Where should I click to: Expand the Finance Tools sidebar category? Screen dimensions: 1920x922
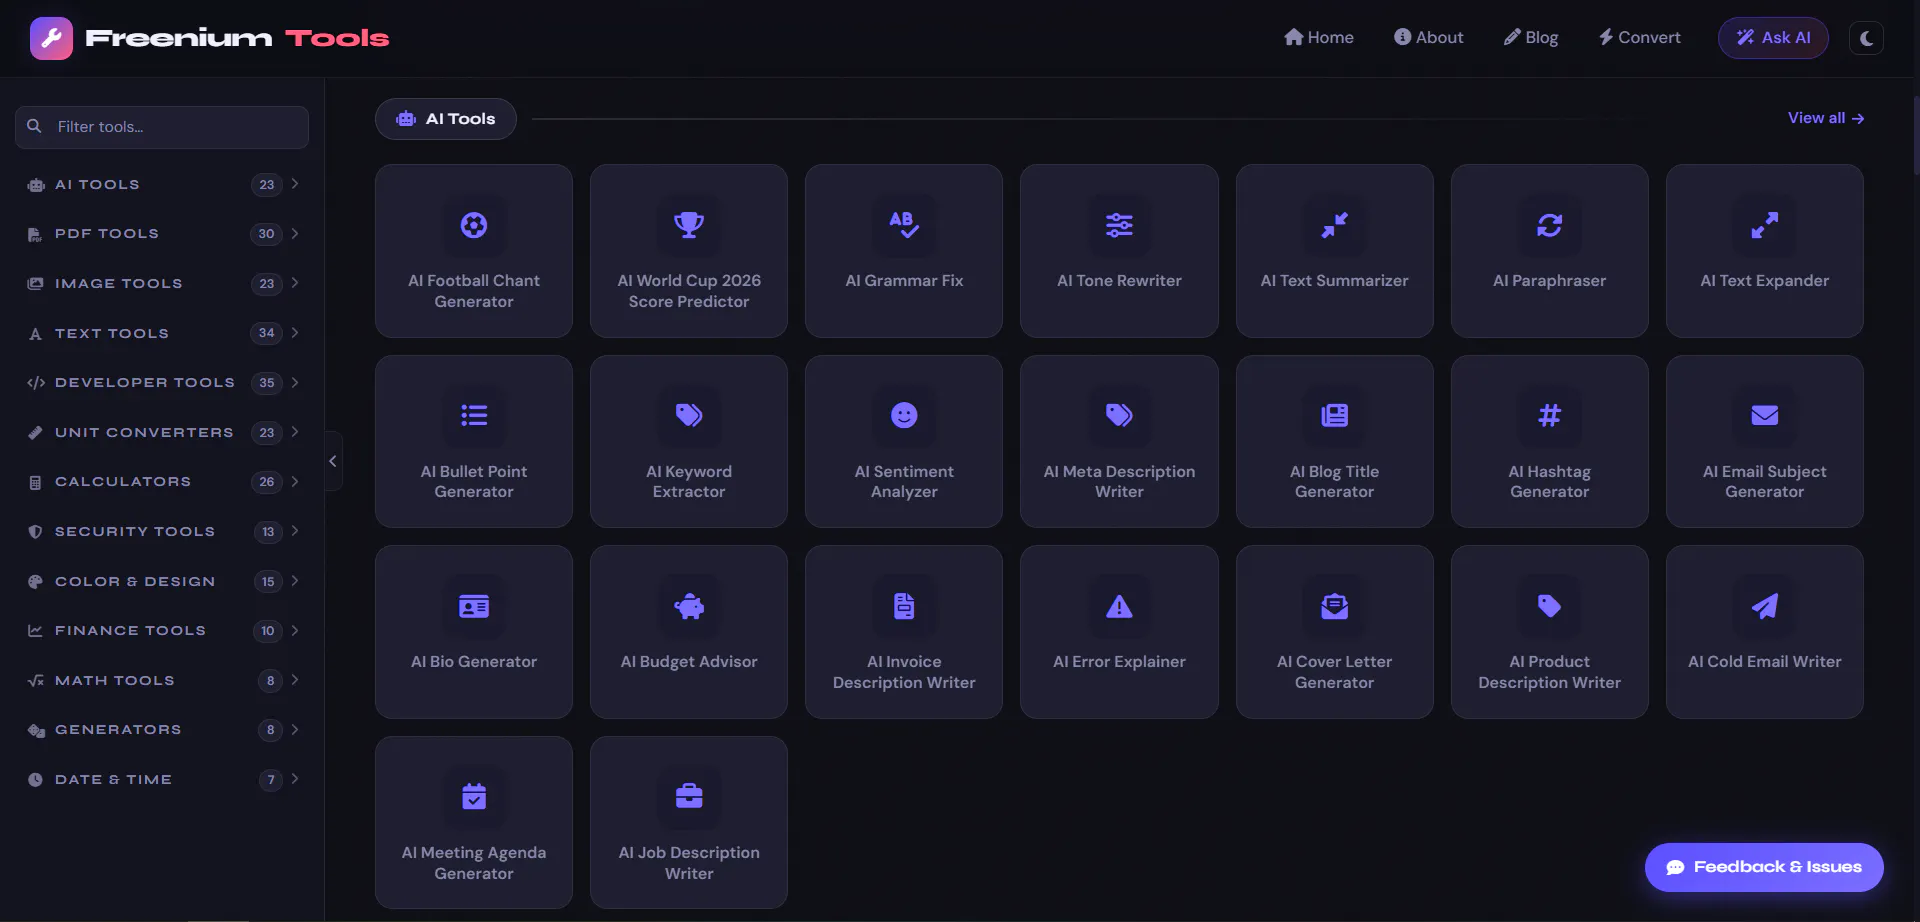[162, 630]
